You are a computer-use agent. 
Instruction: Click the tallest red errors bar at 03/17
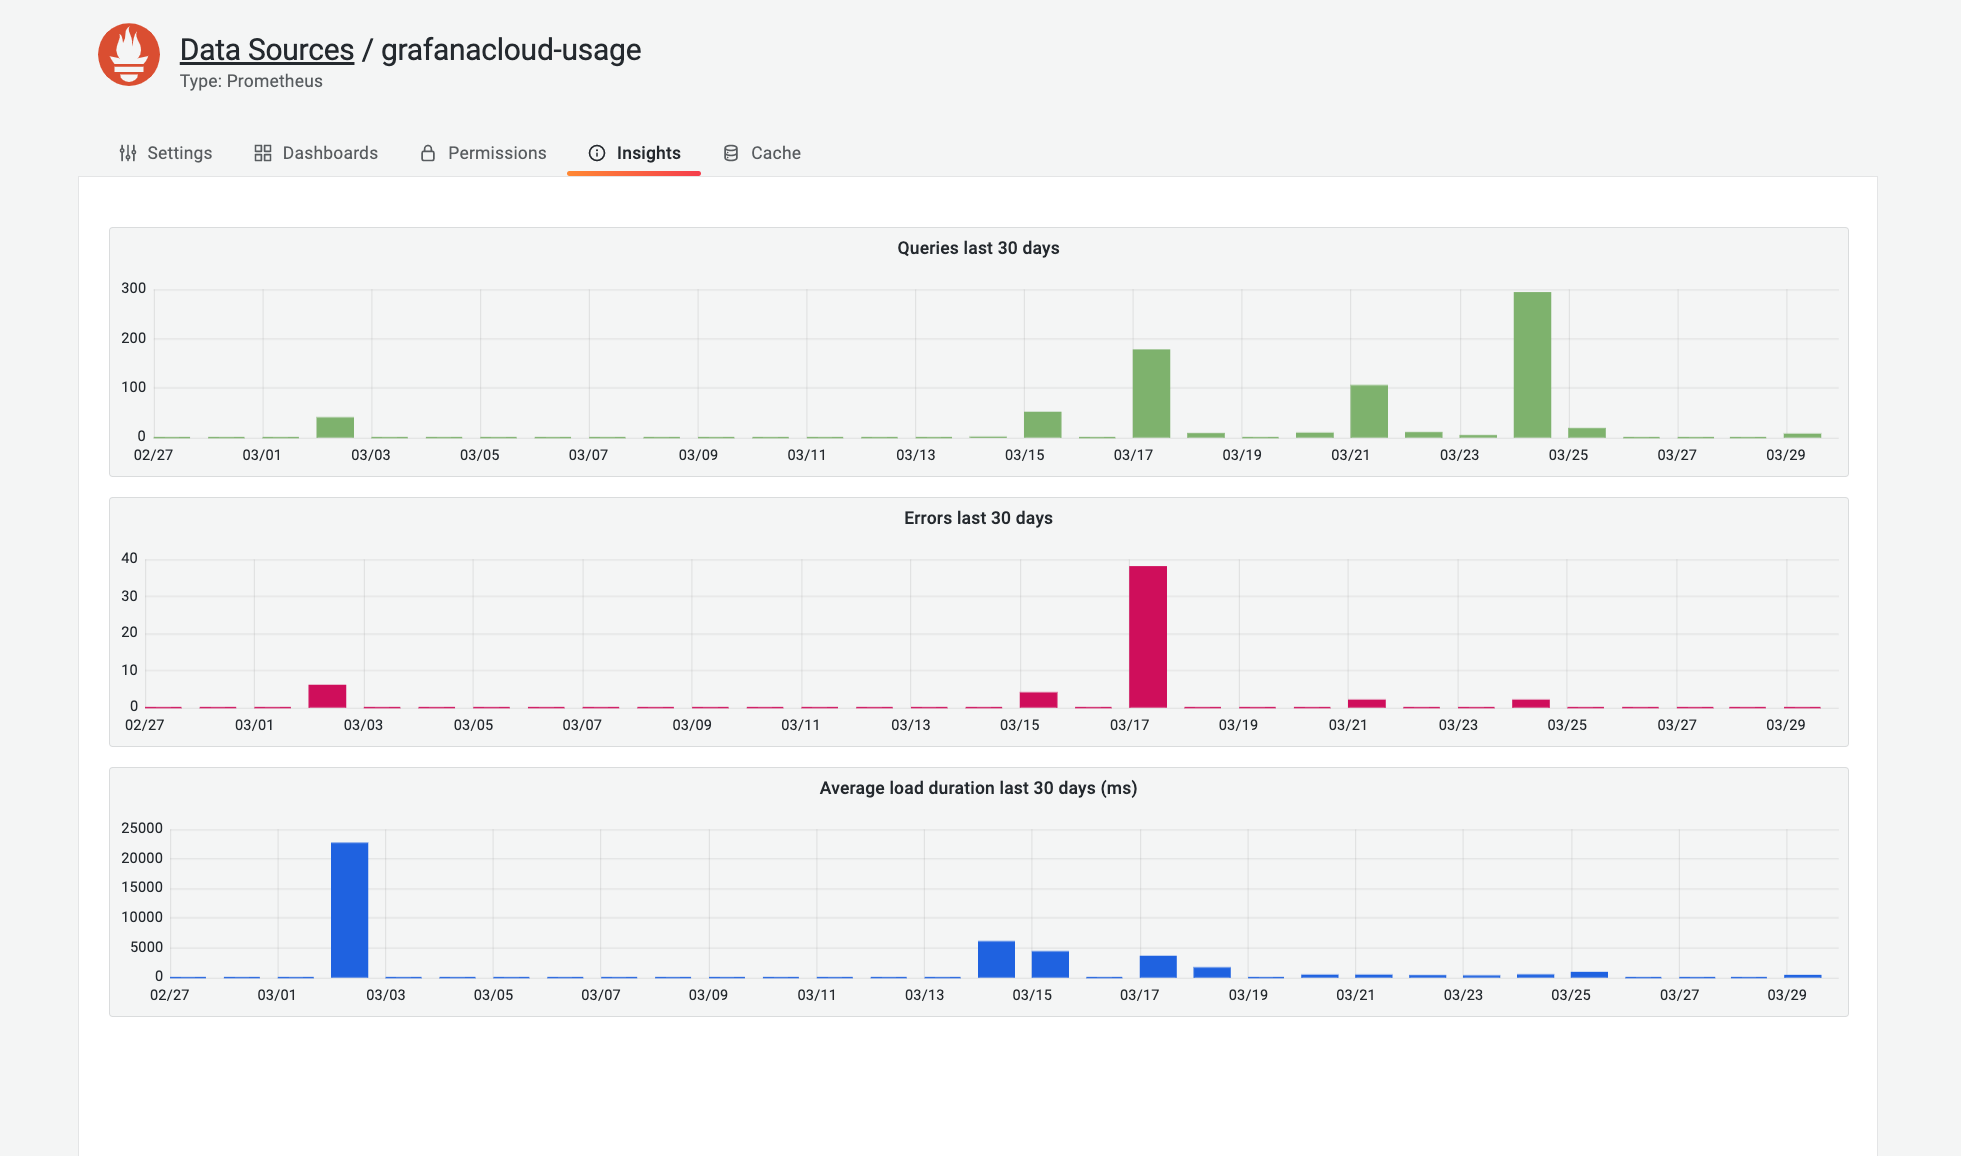(1148, 637)
